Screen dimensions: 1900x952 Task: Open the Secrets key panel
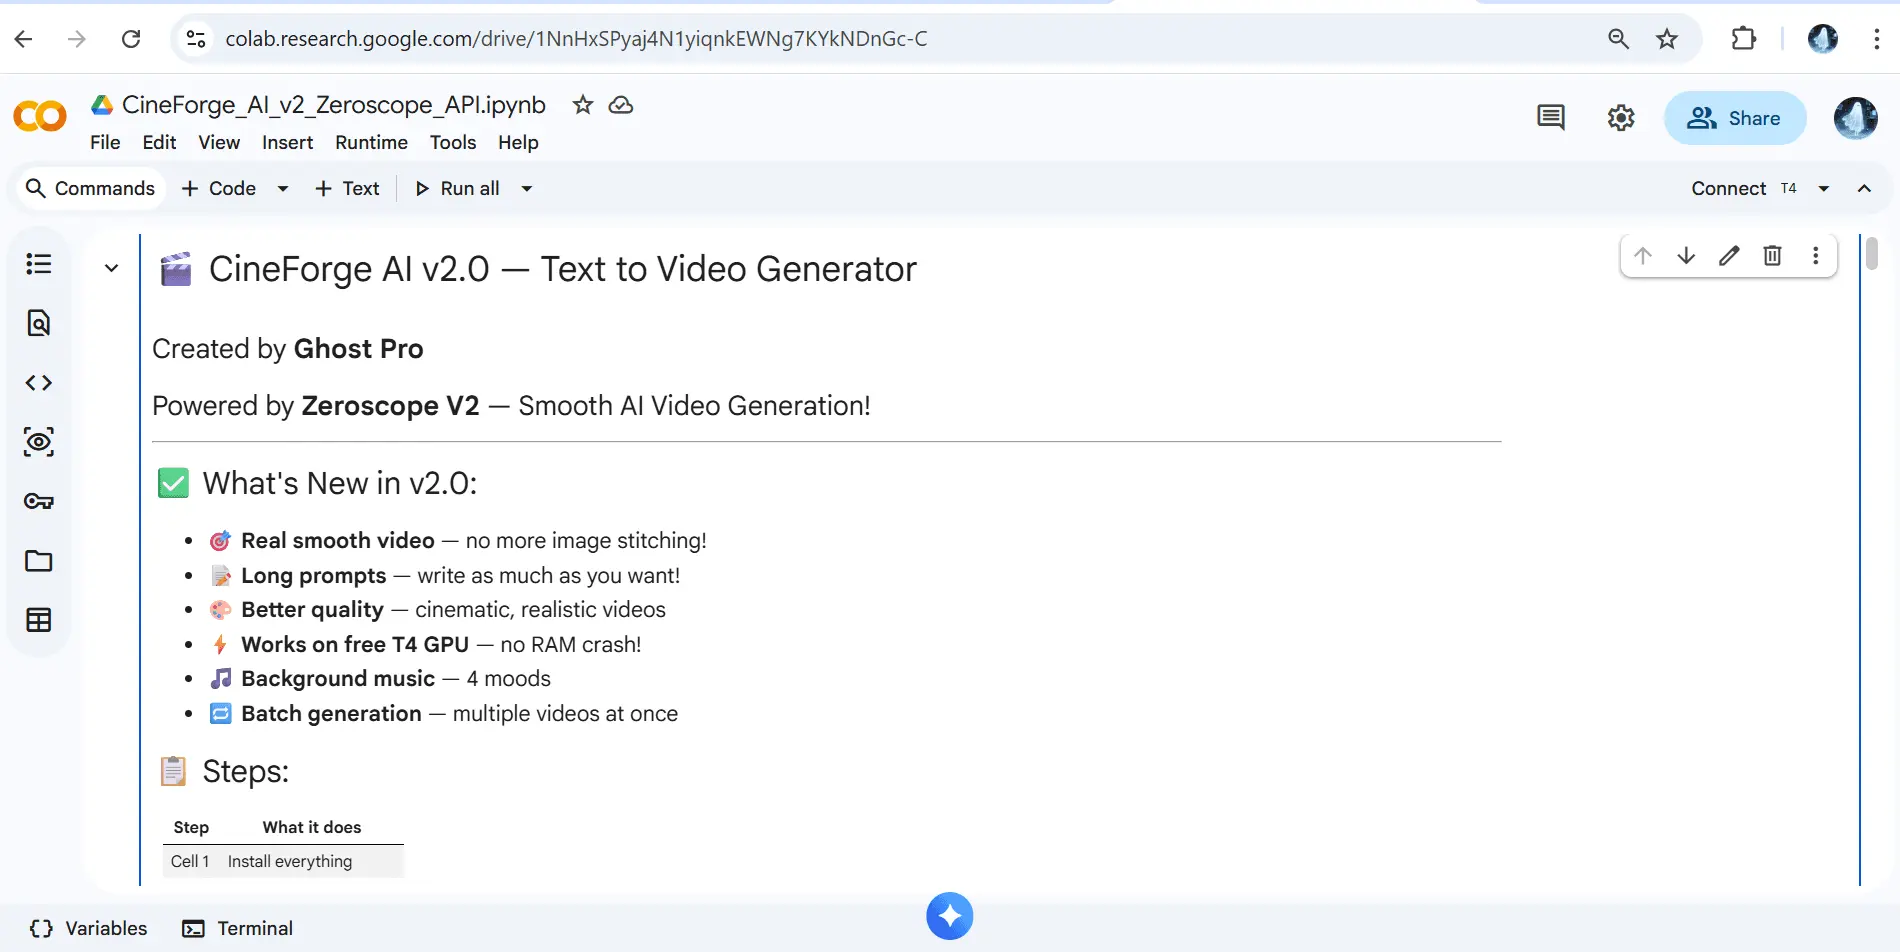click(39, 501)
